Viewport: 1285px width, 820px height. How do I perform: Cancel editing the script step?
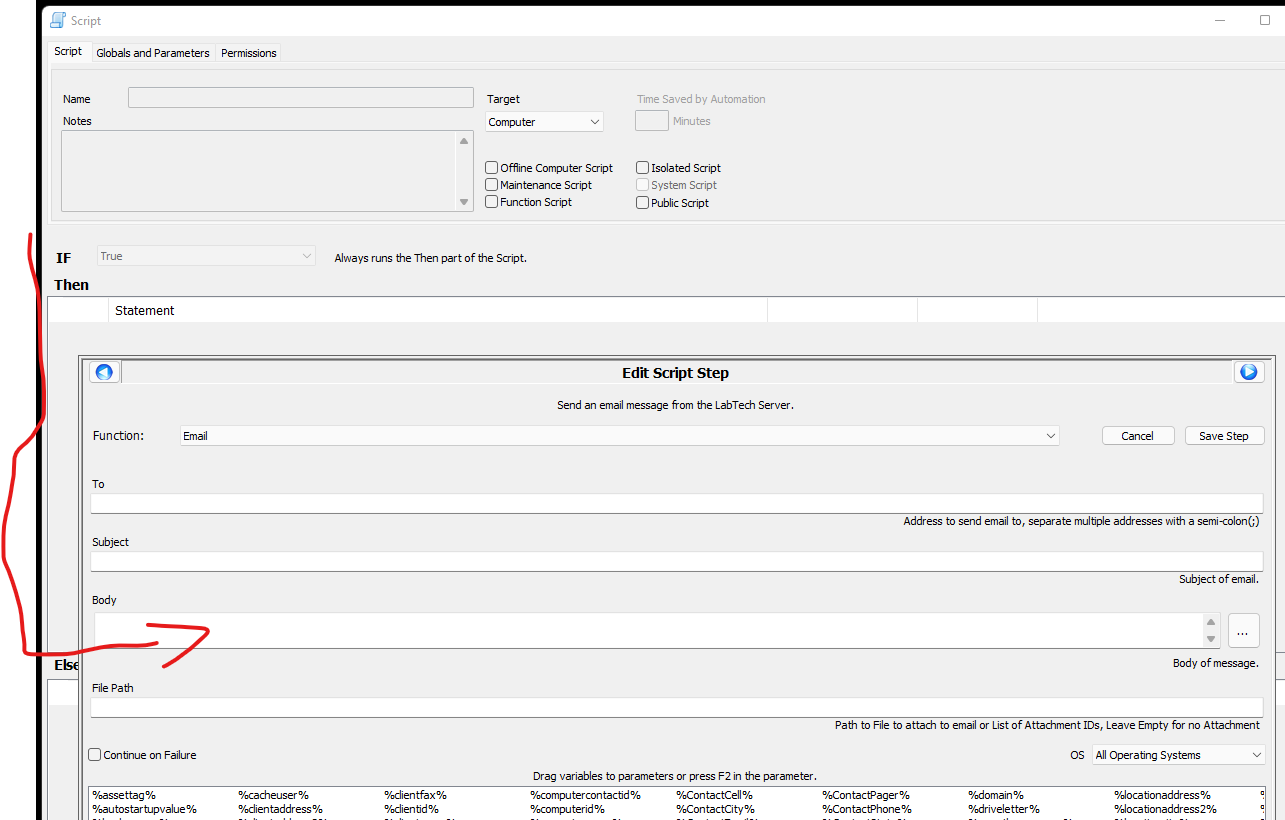tap(1137, 435)
